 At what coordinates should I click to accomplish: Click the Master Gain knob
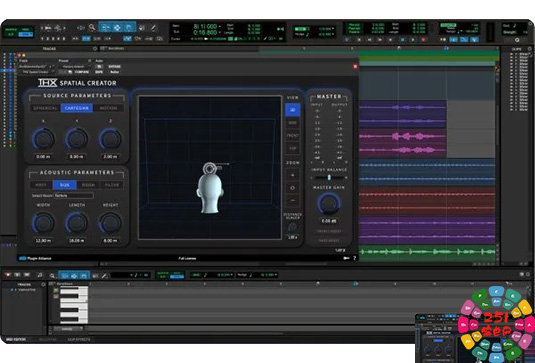[x=329, y=203]
